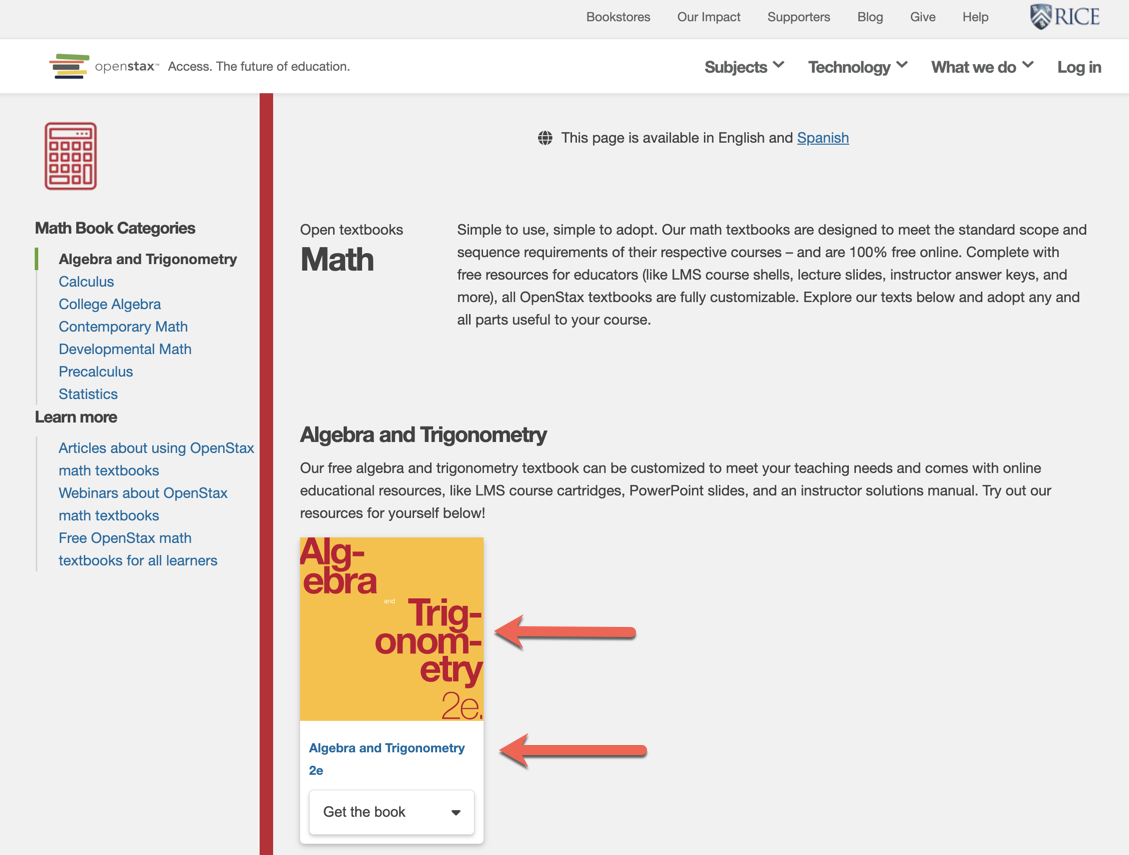Click the red calculator icon above Math Book Categories
The image size is (1129, 855).
click(x=70, y=155)
